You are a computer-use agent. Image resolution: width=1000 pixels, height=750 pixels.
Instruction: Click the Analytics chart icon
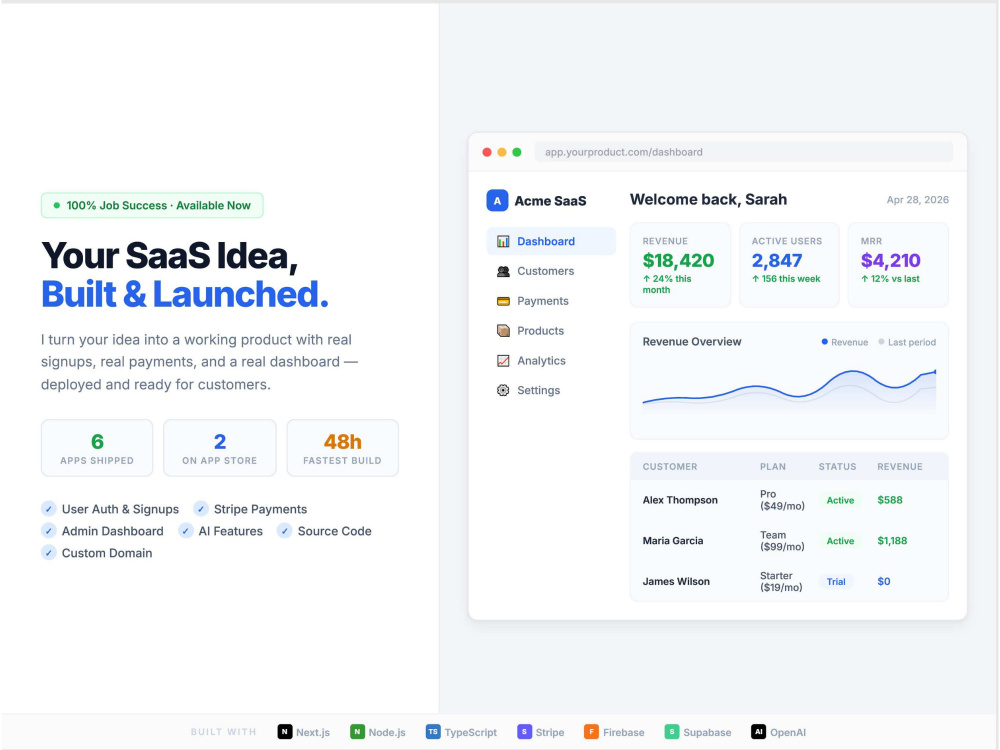pos(503,360)
